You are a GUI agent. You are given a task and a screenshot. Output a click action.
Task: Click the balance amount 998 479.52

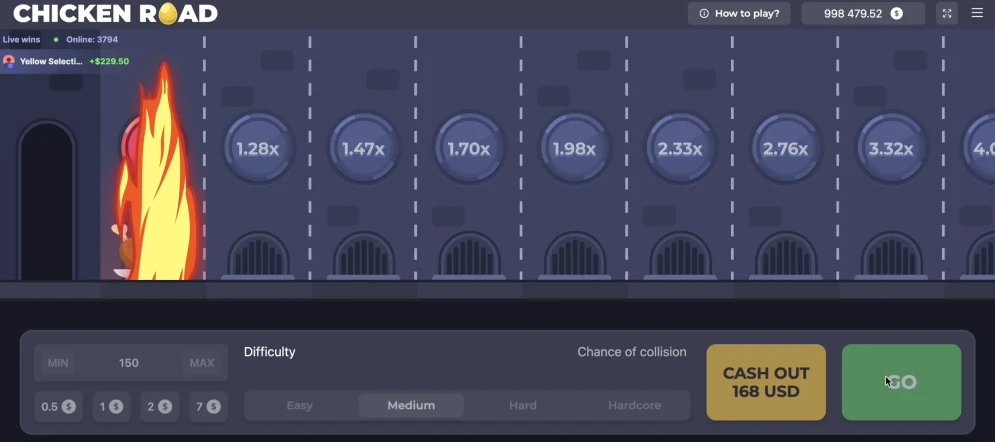(853, 13)
